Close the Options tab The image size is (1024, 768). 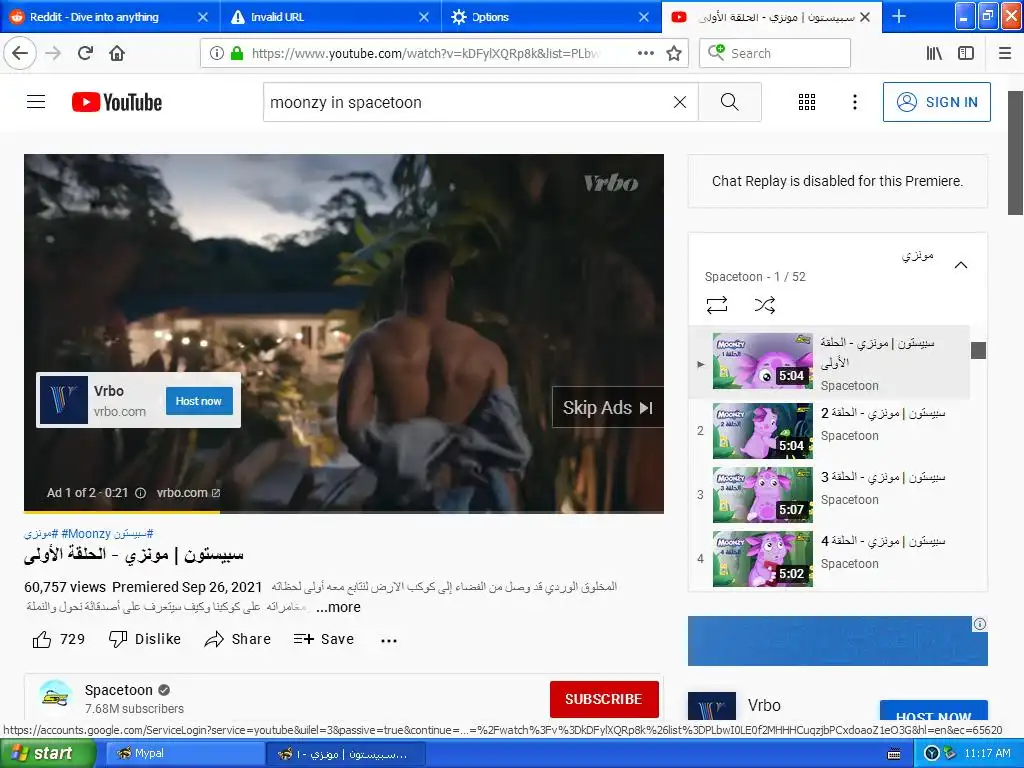click(644, 17)
